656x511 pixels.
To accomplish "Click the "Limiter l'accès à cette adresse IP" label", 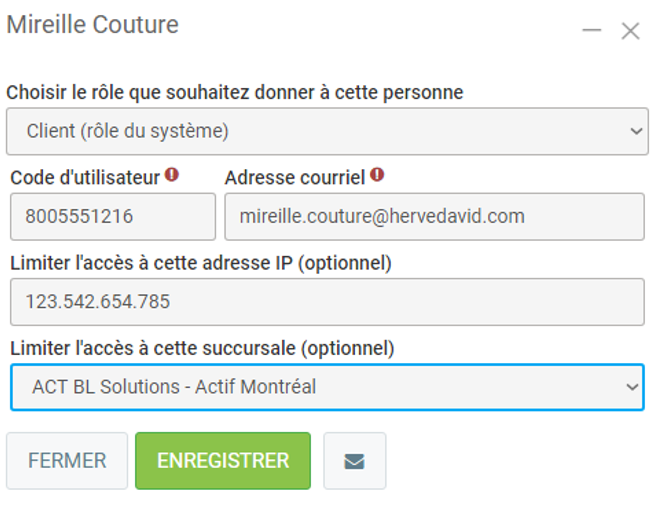I will [x=201, y=263].
